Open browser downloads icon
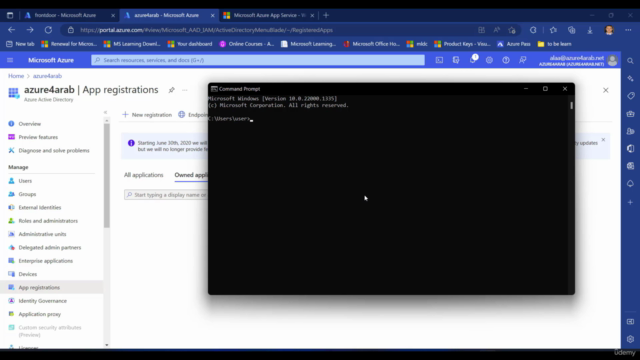The image size is (640, 360). tap(590, 30)
